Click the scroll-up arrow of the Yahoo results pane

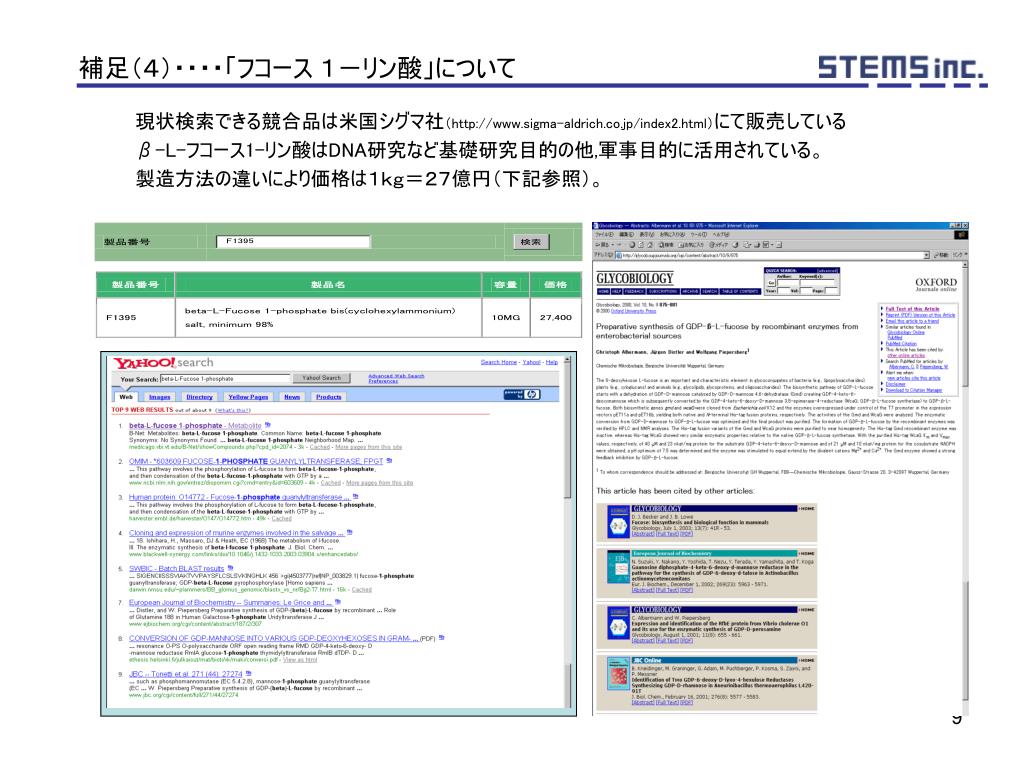[567, 359]
